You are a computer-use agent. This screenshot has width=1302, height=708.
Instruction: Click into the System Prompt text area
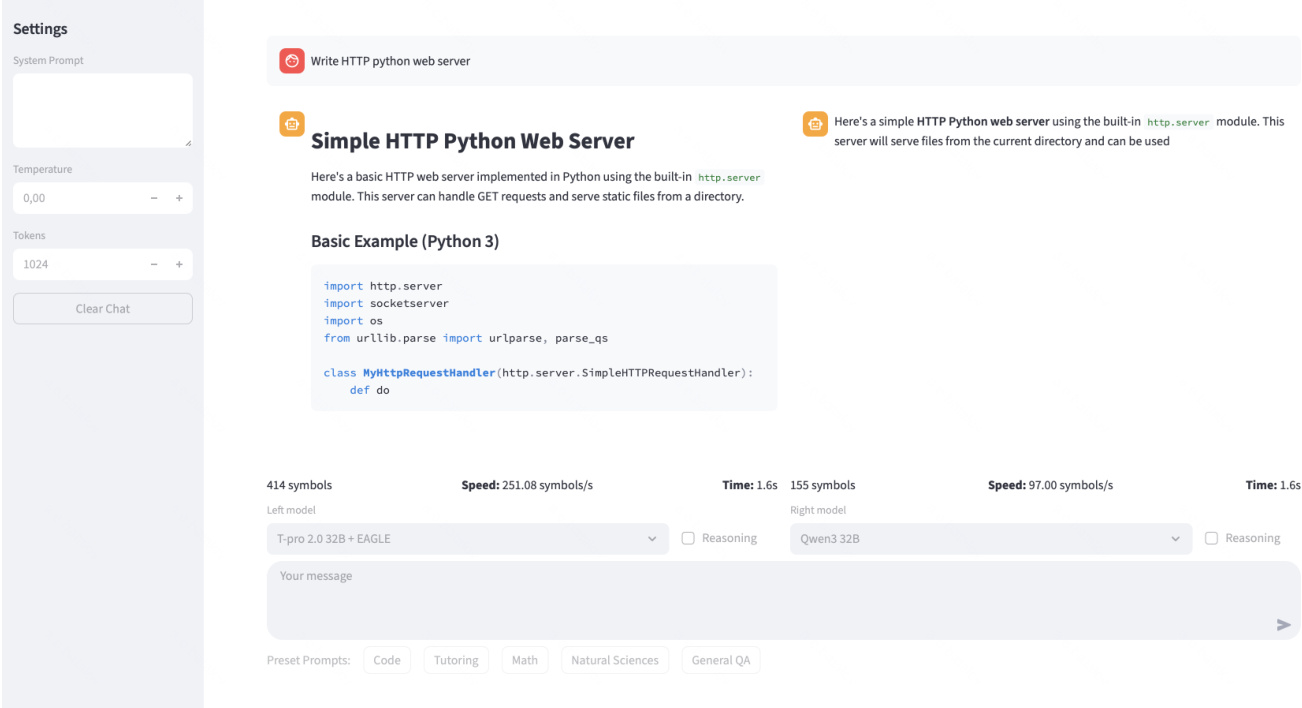(x=102, y=110)
